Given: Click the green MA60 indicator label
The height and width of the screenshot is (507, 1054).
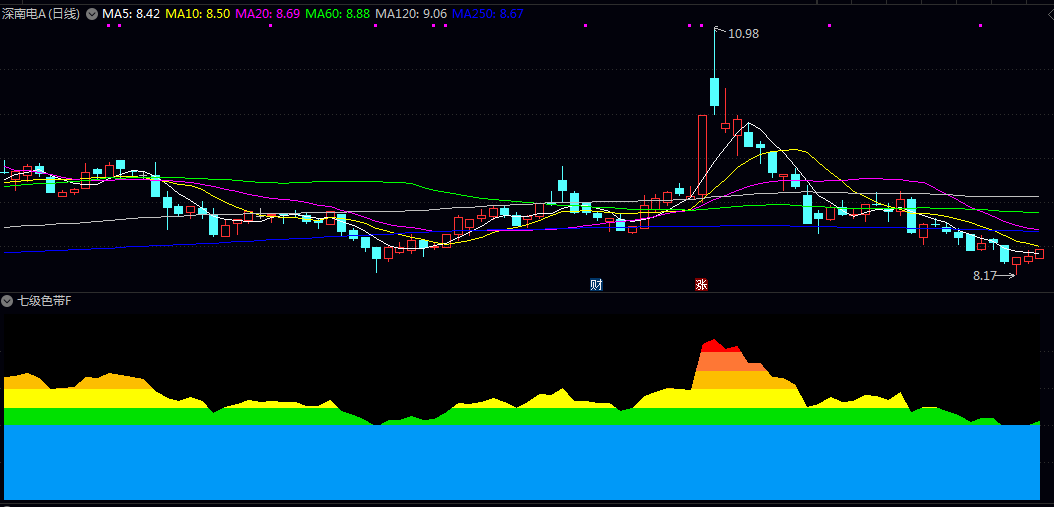Looking at the screenshot, I should [337, 15].
